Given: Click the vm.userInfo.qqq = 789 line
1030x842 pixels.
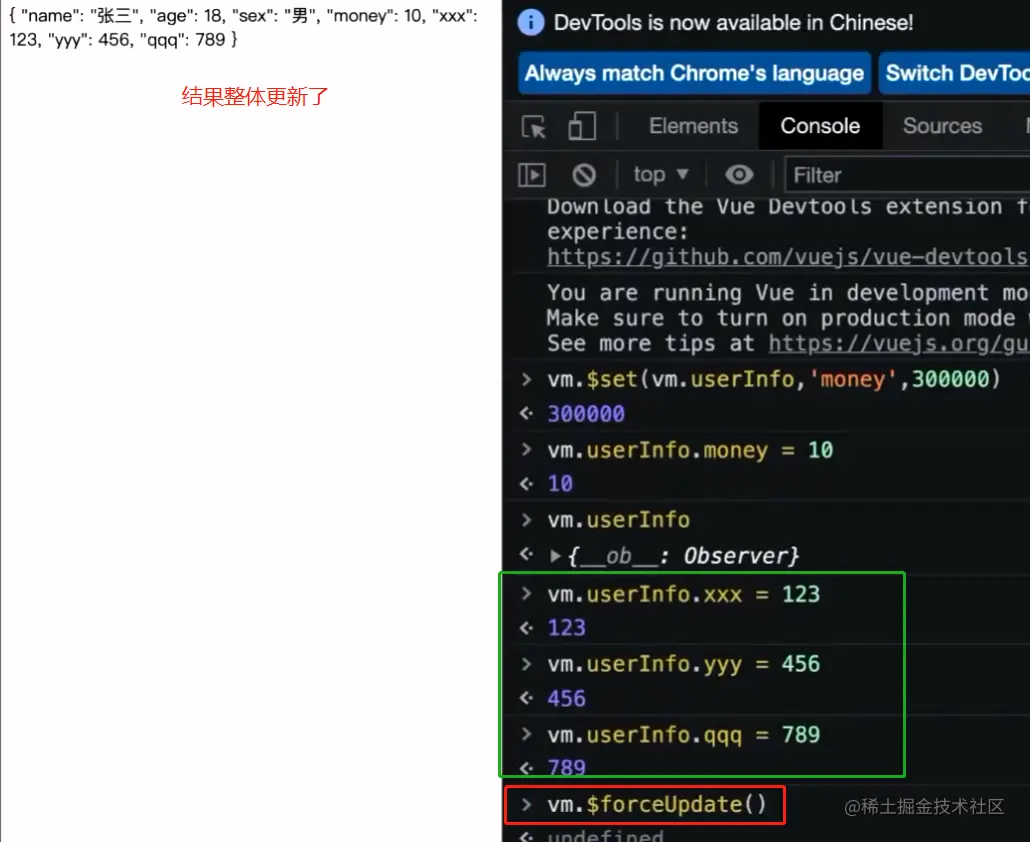Looking at the screenshot, I should coord(683,735).
